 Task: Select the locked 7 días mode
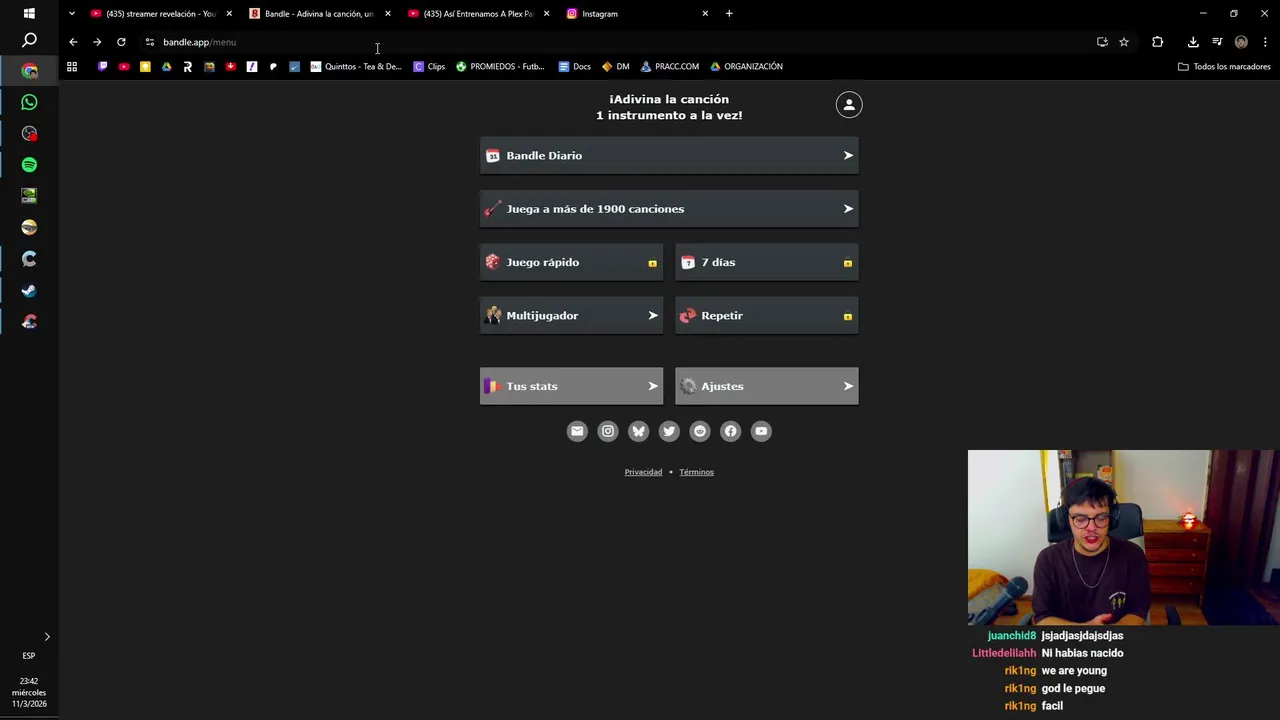coord(766,262)
